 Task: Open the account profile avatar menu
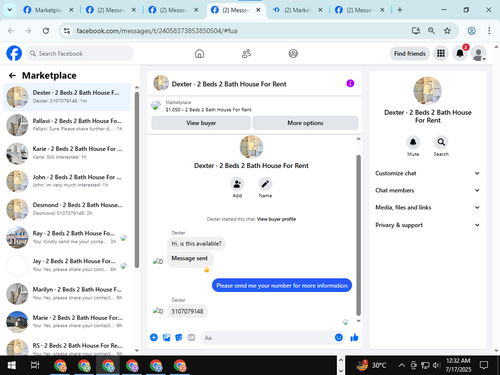point(479,53)
